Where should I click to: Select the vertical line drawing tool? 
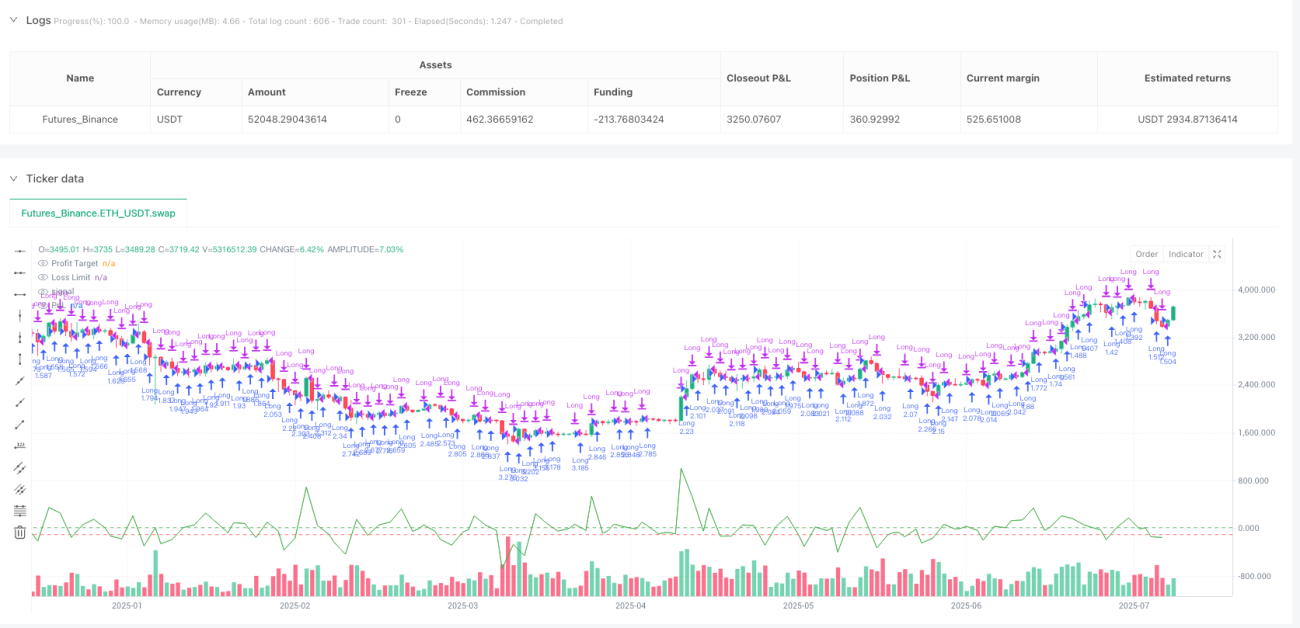[19, 316]
